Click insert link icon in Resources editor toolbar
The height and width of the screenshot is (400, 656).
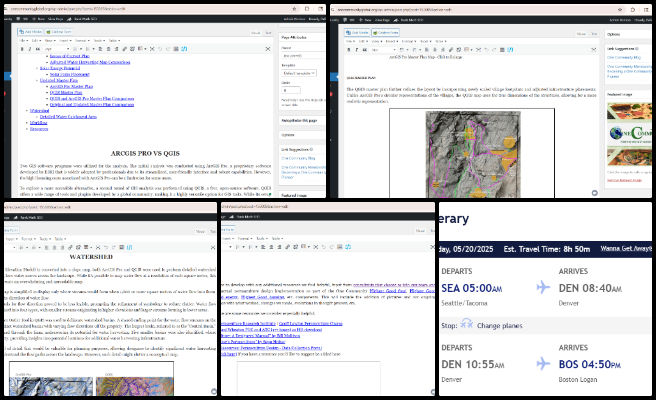[x=288, y=247]
